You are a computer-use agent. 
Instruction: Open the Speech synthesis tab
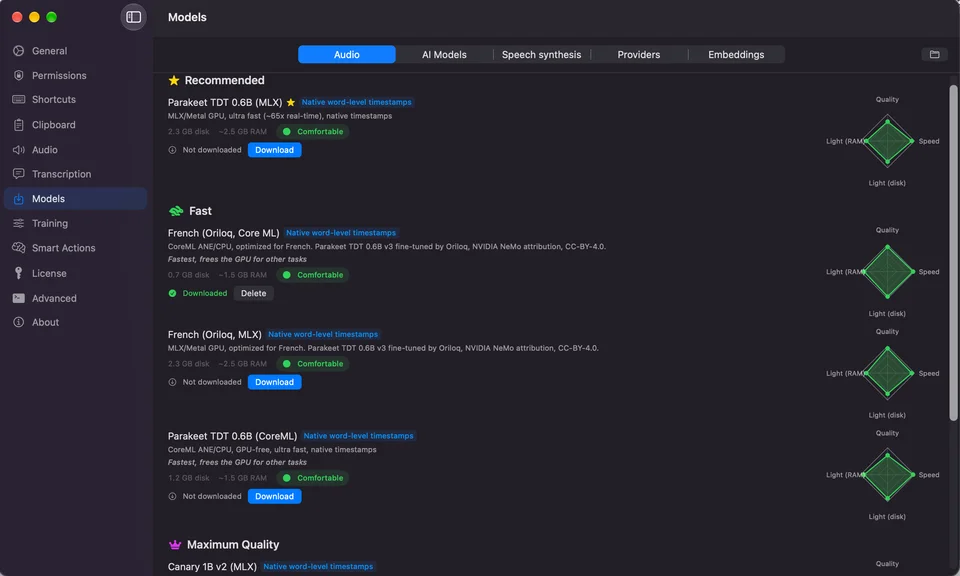click(541, 54)
